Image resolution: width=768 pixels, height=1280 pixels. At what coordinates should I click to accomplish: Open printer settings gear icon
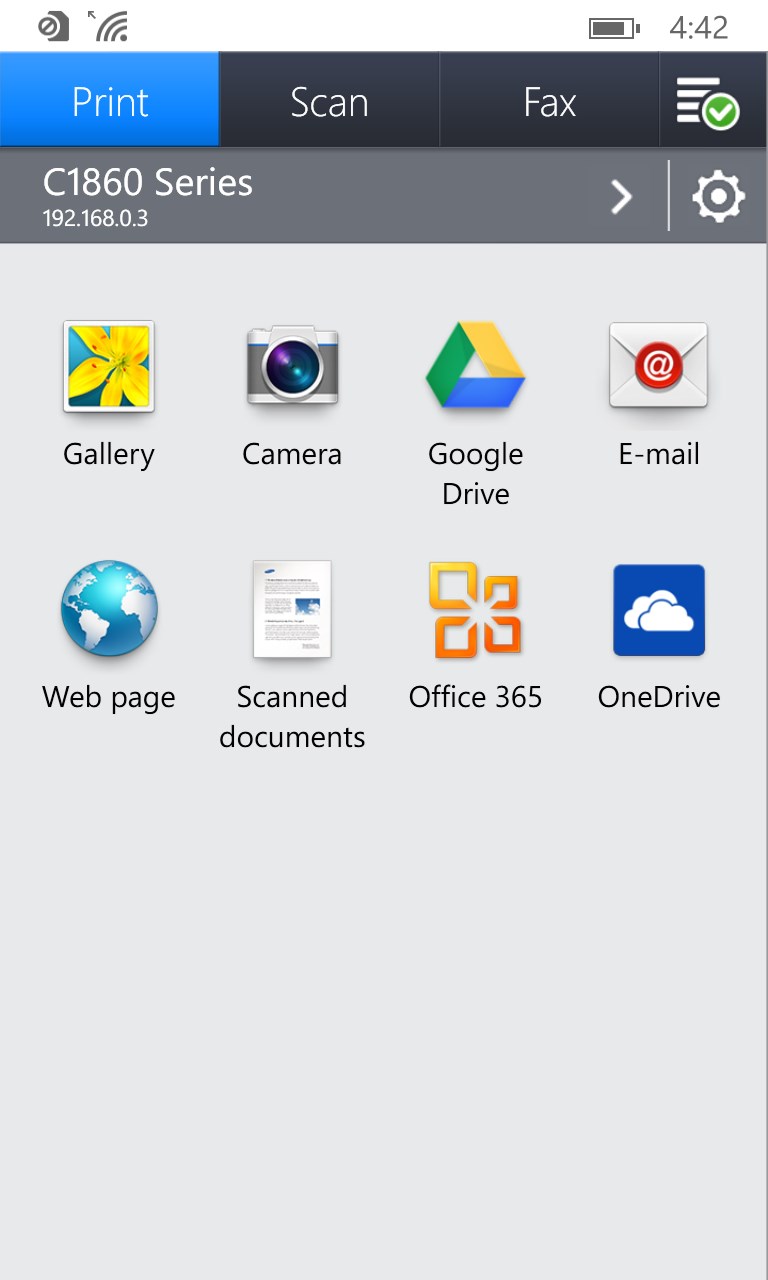[719, 197]
